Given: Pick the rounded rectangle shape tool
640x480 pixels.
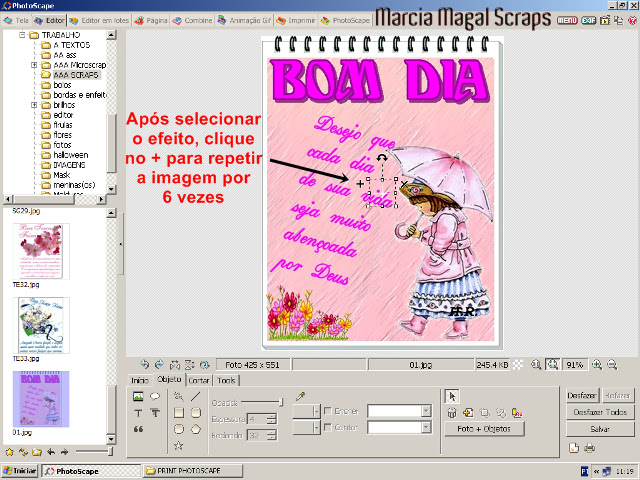Looking at the screenshot, I should [196, 413].
